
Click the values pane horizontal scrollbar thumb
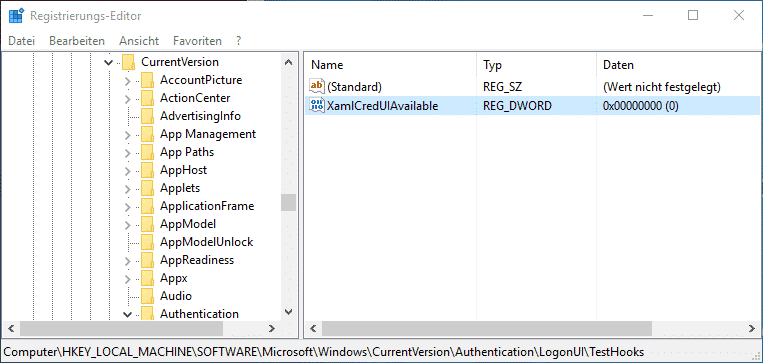pos(487,328)
